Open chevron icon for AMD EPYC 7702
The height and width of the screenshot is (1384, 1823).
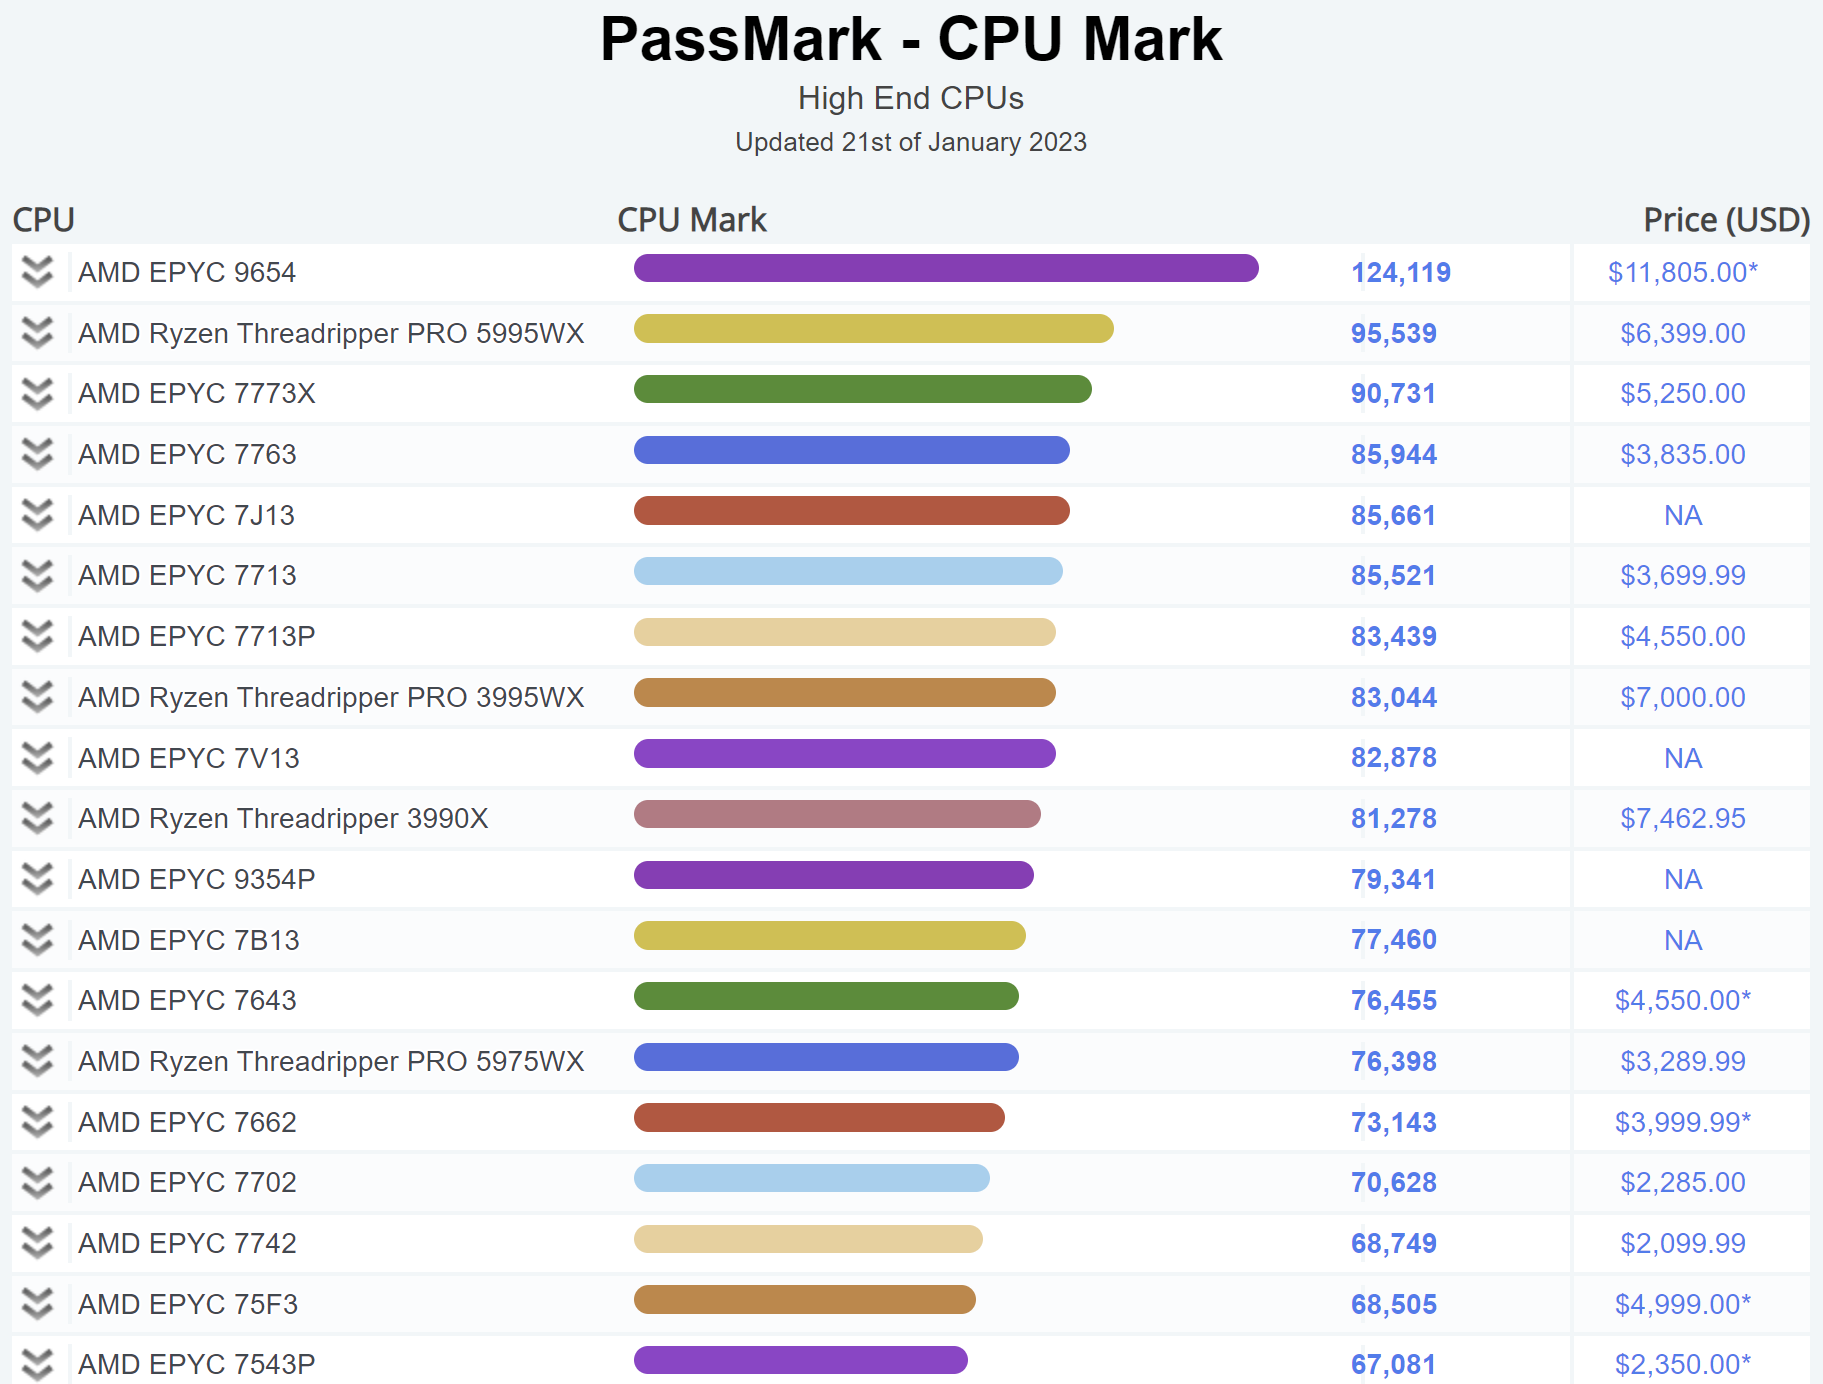pos(37,1182)
